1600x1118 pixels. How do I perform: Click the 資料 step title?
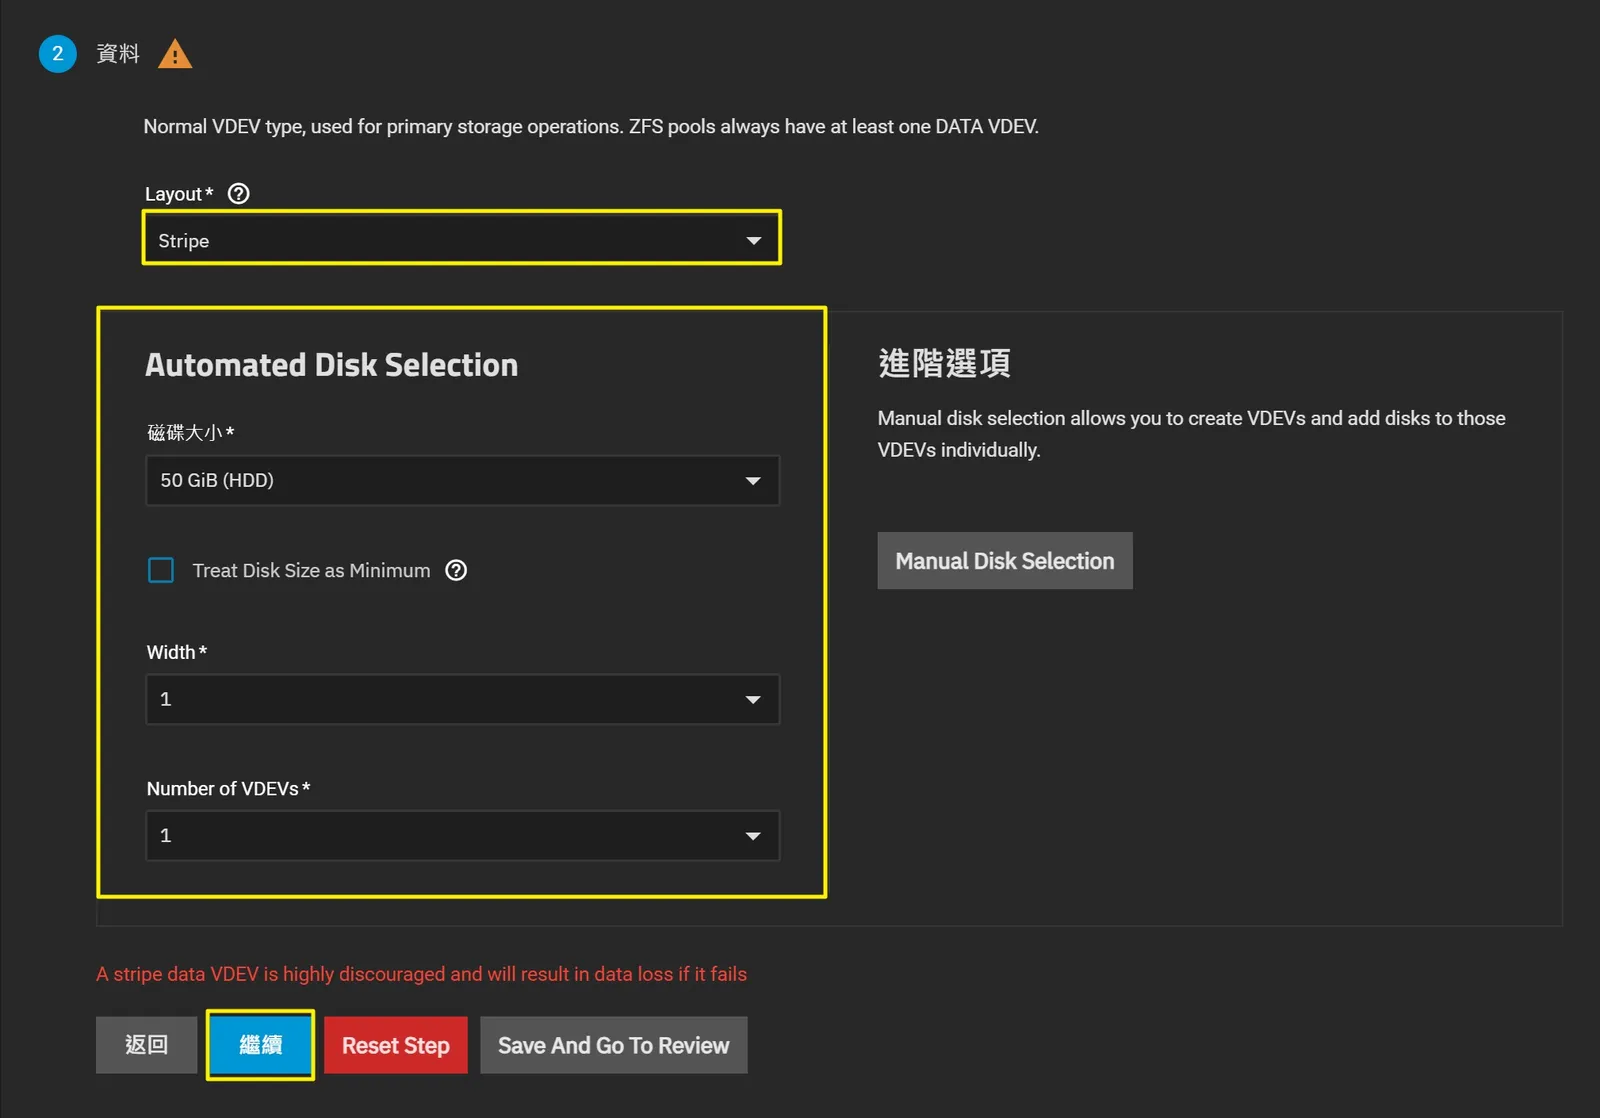[118, 54]
